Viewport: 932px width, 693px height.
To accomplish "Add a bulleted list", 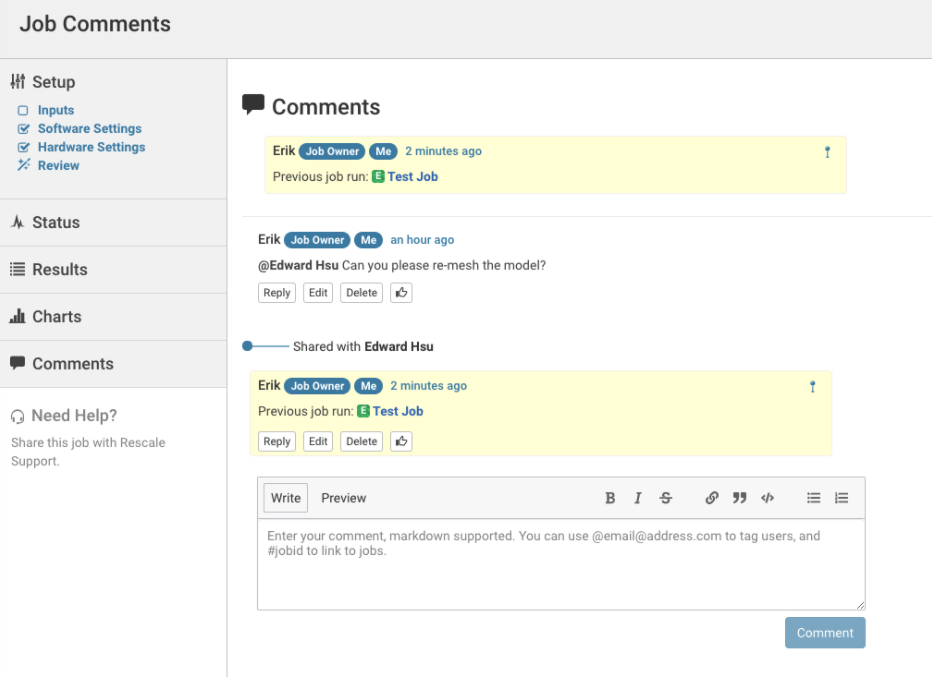I will [x=814, y=498].
